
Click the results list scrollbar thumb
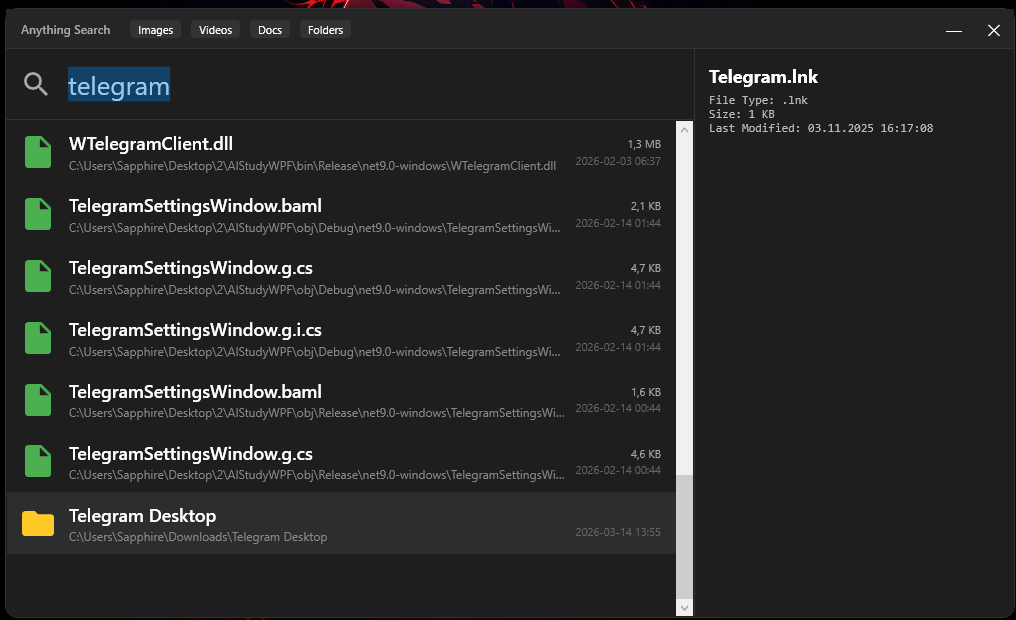(684, 535)
